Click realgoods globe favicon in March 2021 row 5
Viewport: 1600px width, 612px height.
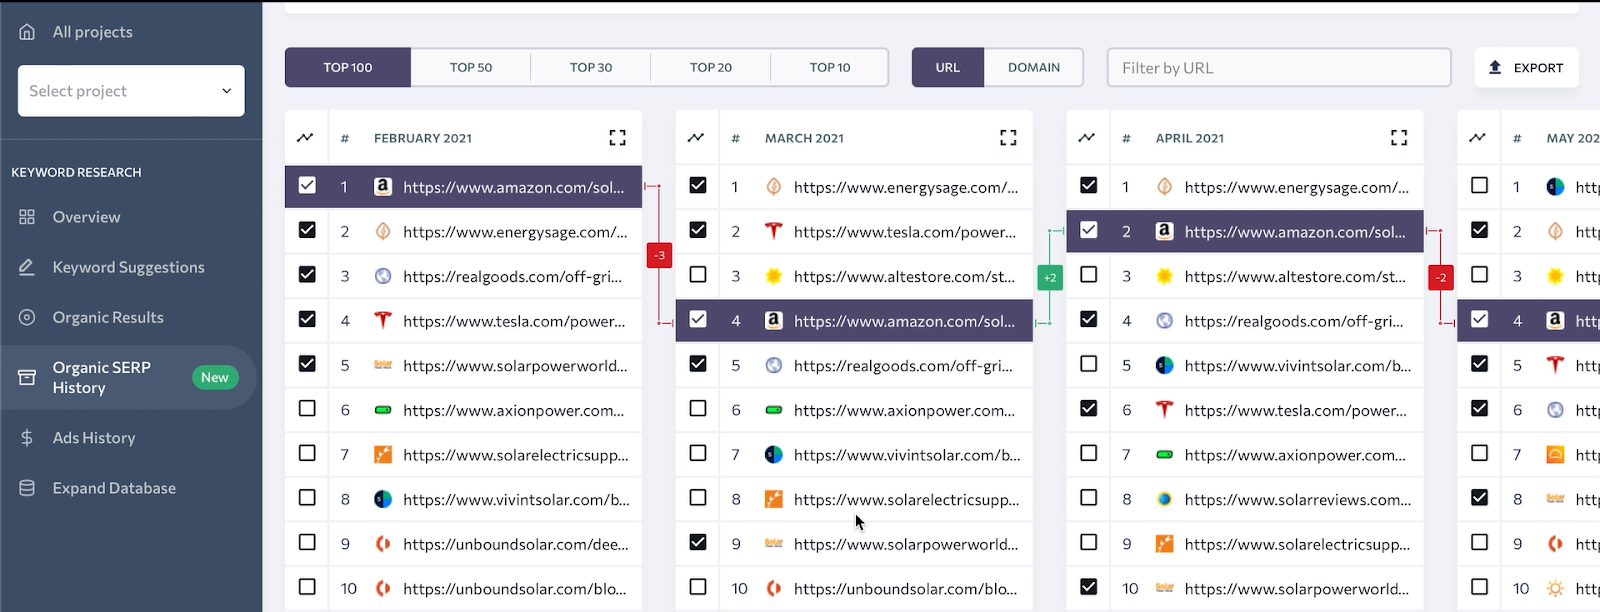click(x=773, y=365)
